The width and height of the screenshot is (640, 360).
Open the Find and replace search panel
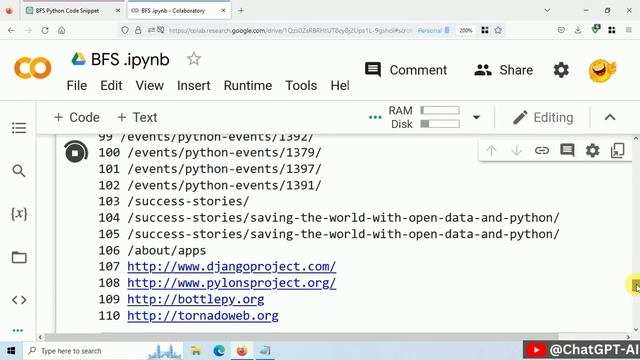click(19, 171)
